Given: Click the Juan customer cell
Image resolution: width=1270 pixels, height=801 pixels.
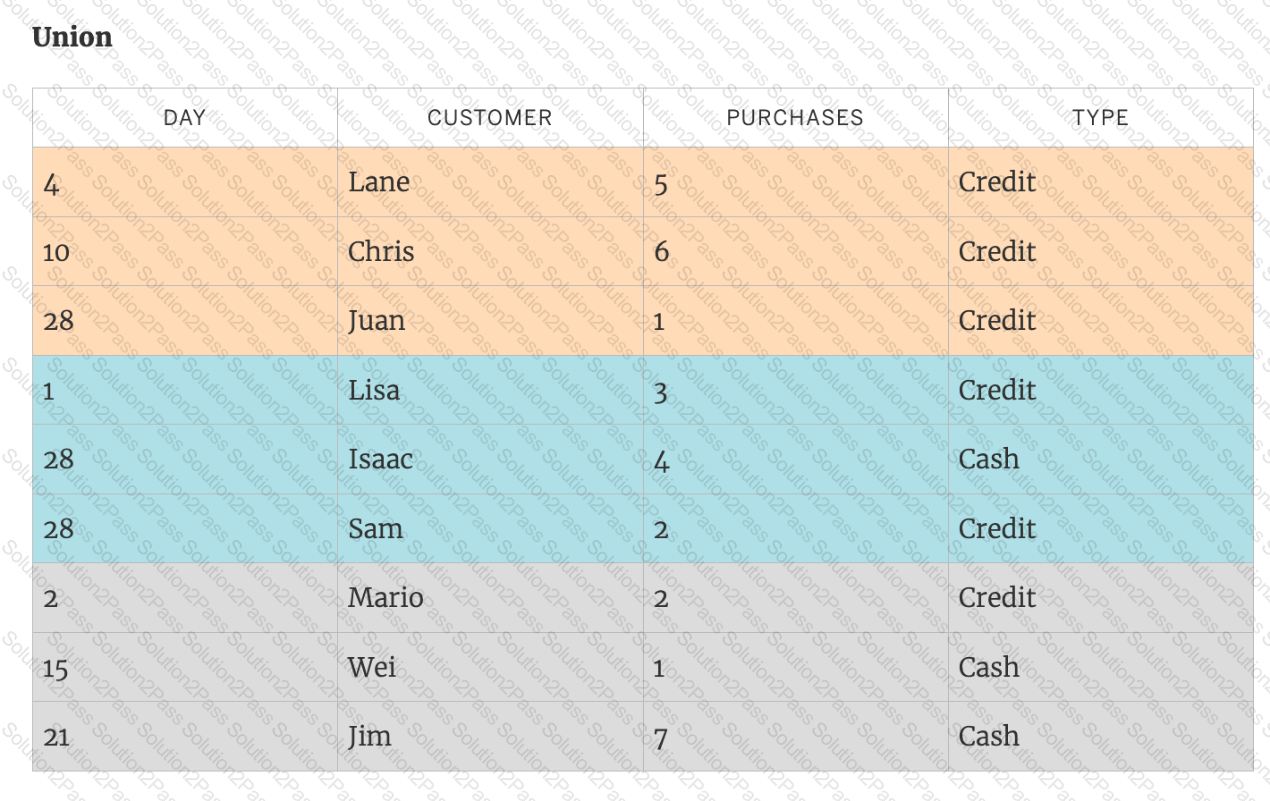Looking at the screenshot, I should (377, 321).
